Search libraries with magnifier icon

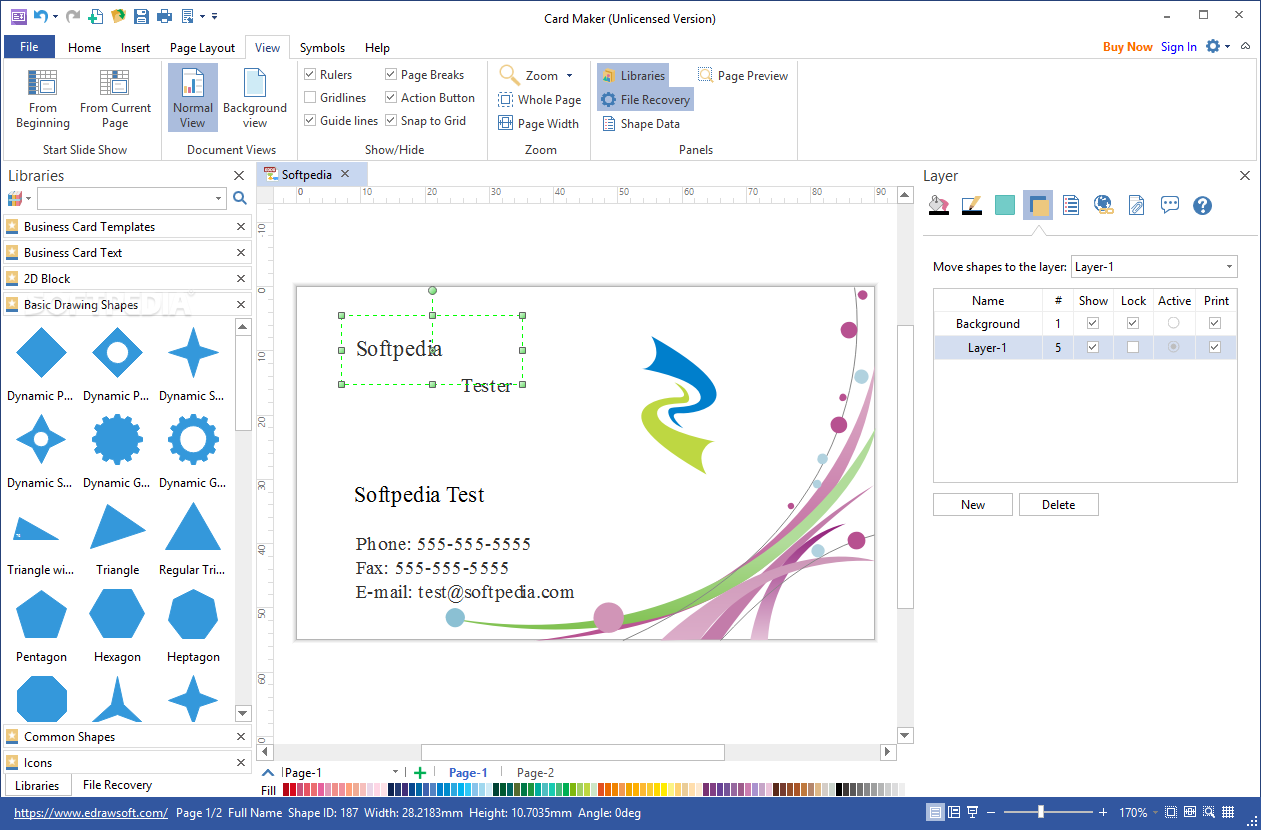coord(240,198)
